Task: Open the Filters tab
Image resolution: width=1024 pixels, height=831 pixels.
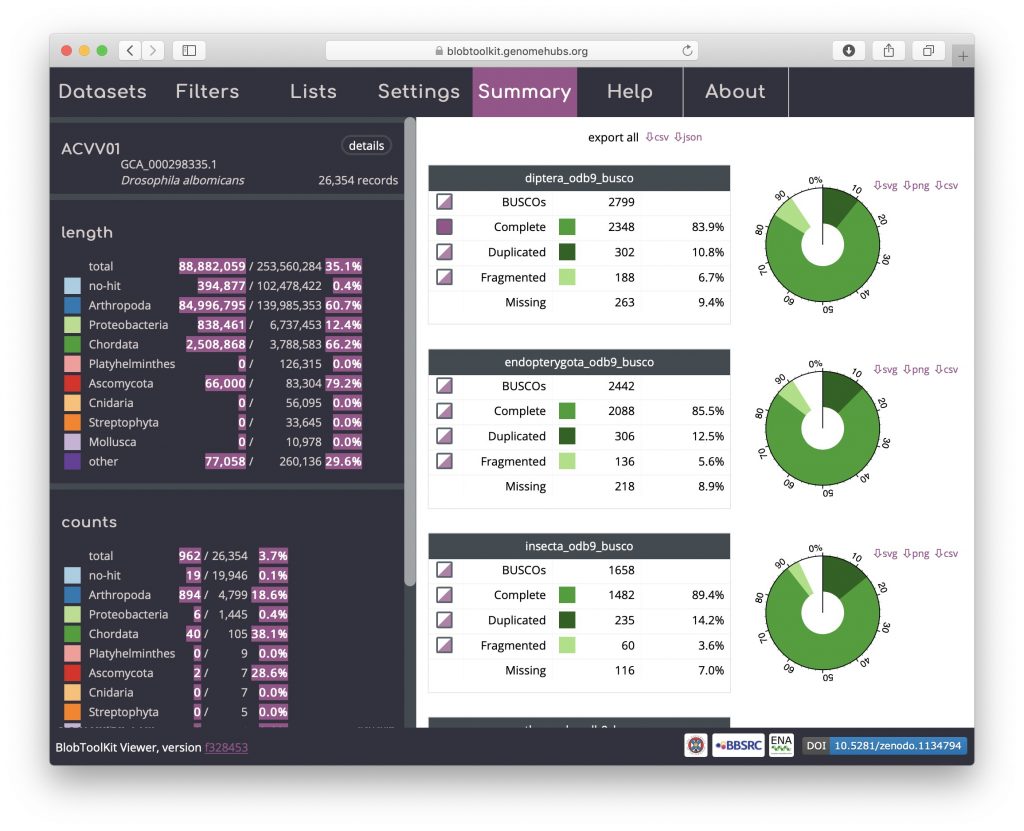Action: [207, 92]
